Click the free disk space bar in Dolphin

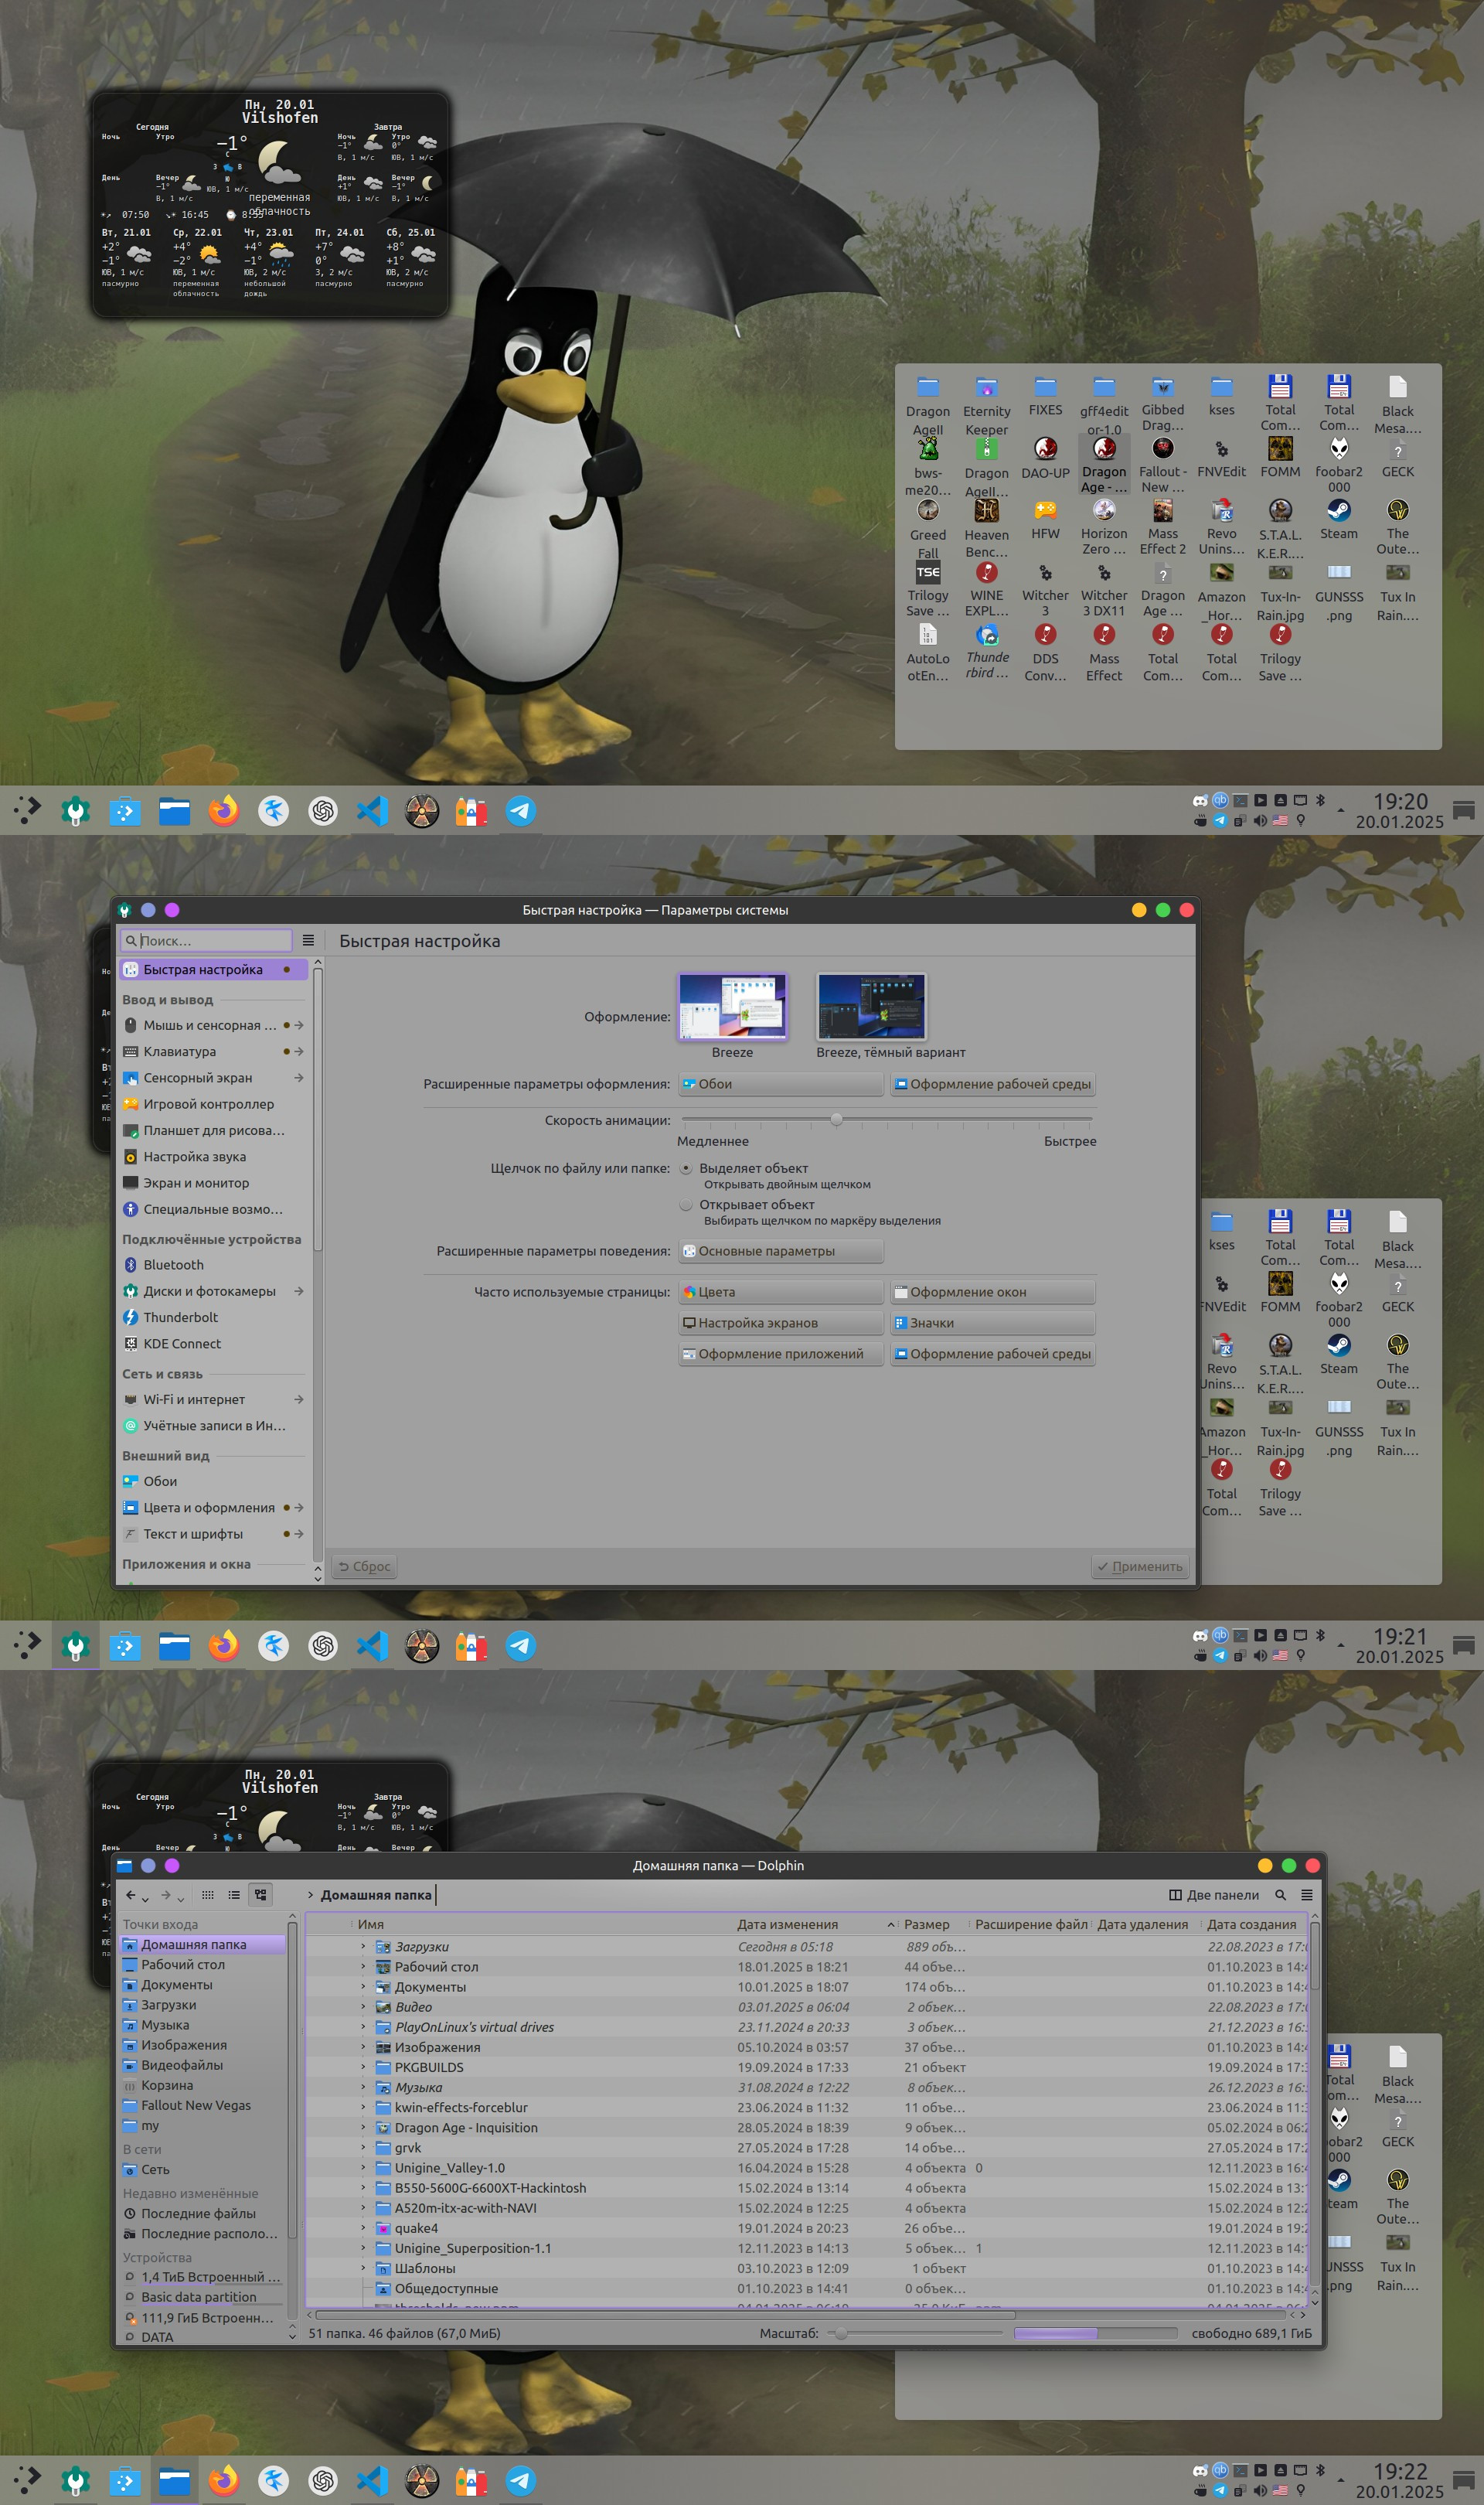(1095, 2333)
